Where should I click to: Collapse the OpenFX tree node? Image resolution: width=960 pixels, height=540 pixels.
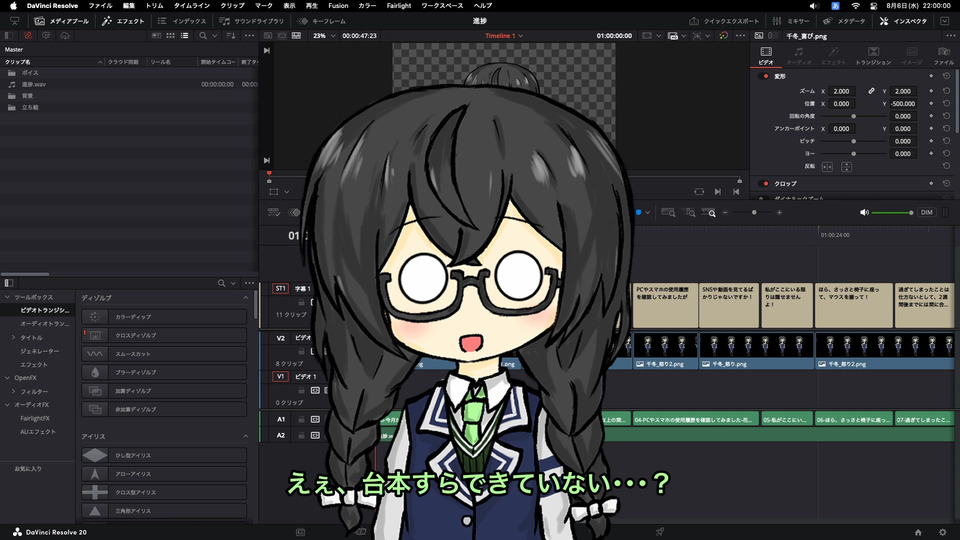tap(7, 378)
